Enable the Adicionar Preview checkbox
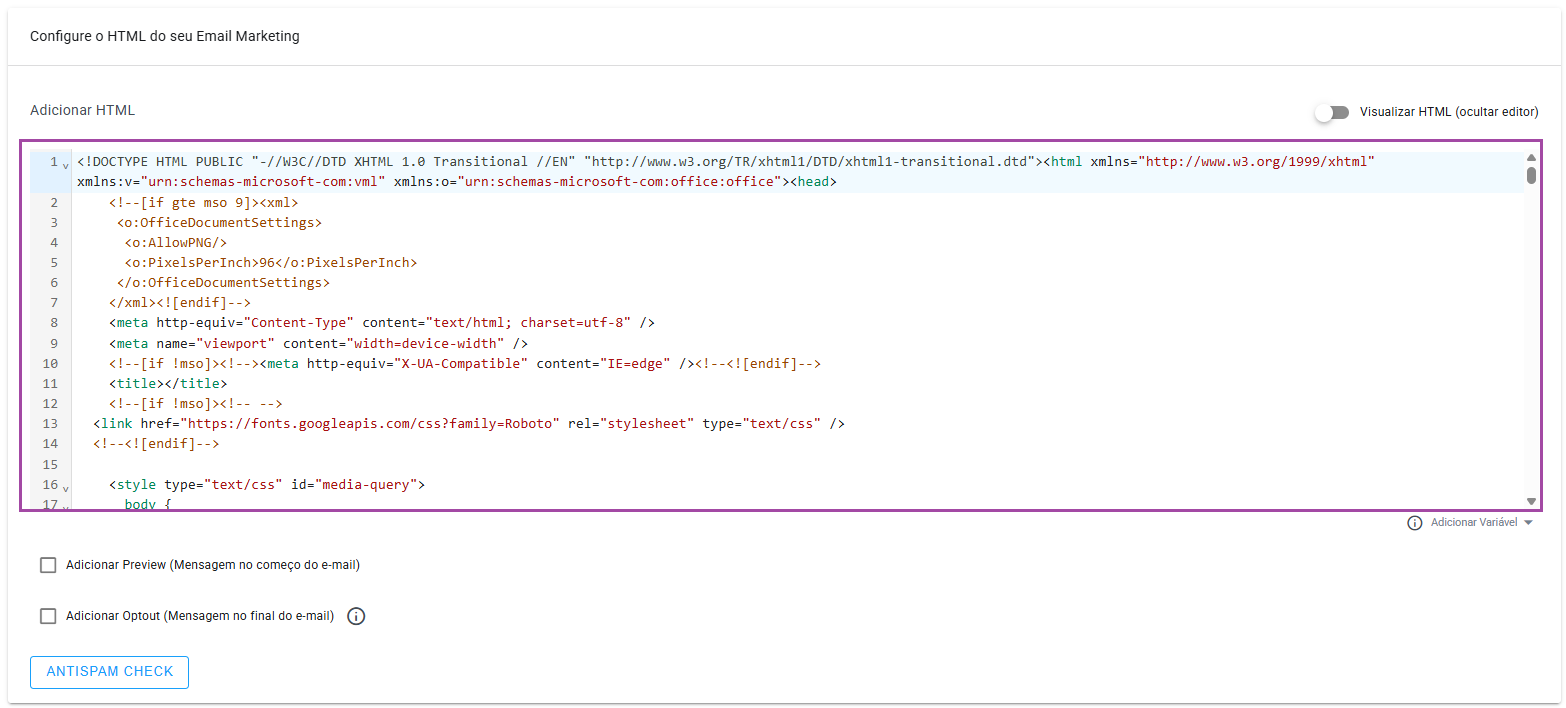The height and width of the screenshot is (708, 1566). pyautogui.click(x=48, y=565)
